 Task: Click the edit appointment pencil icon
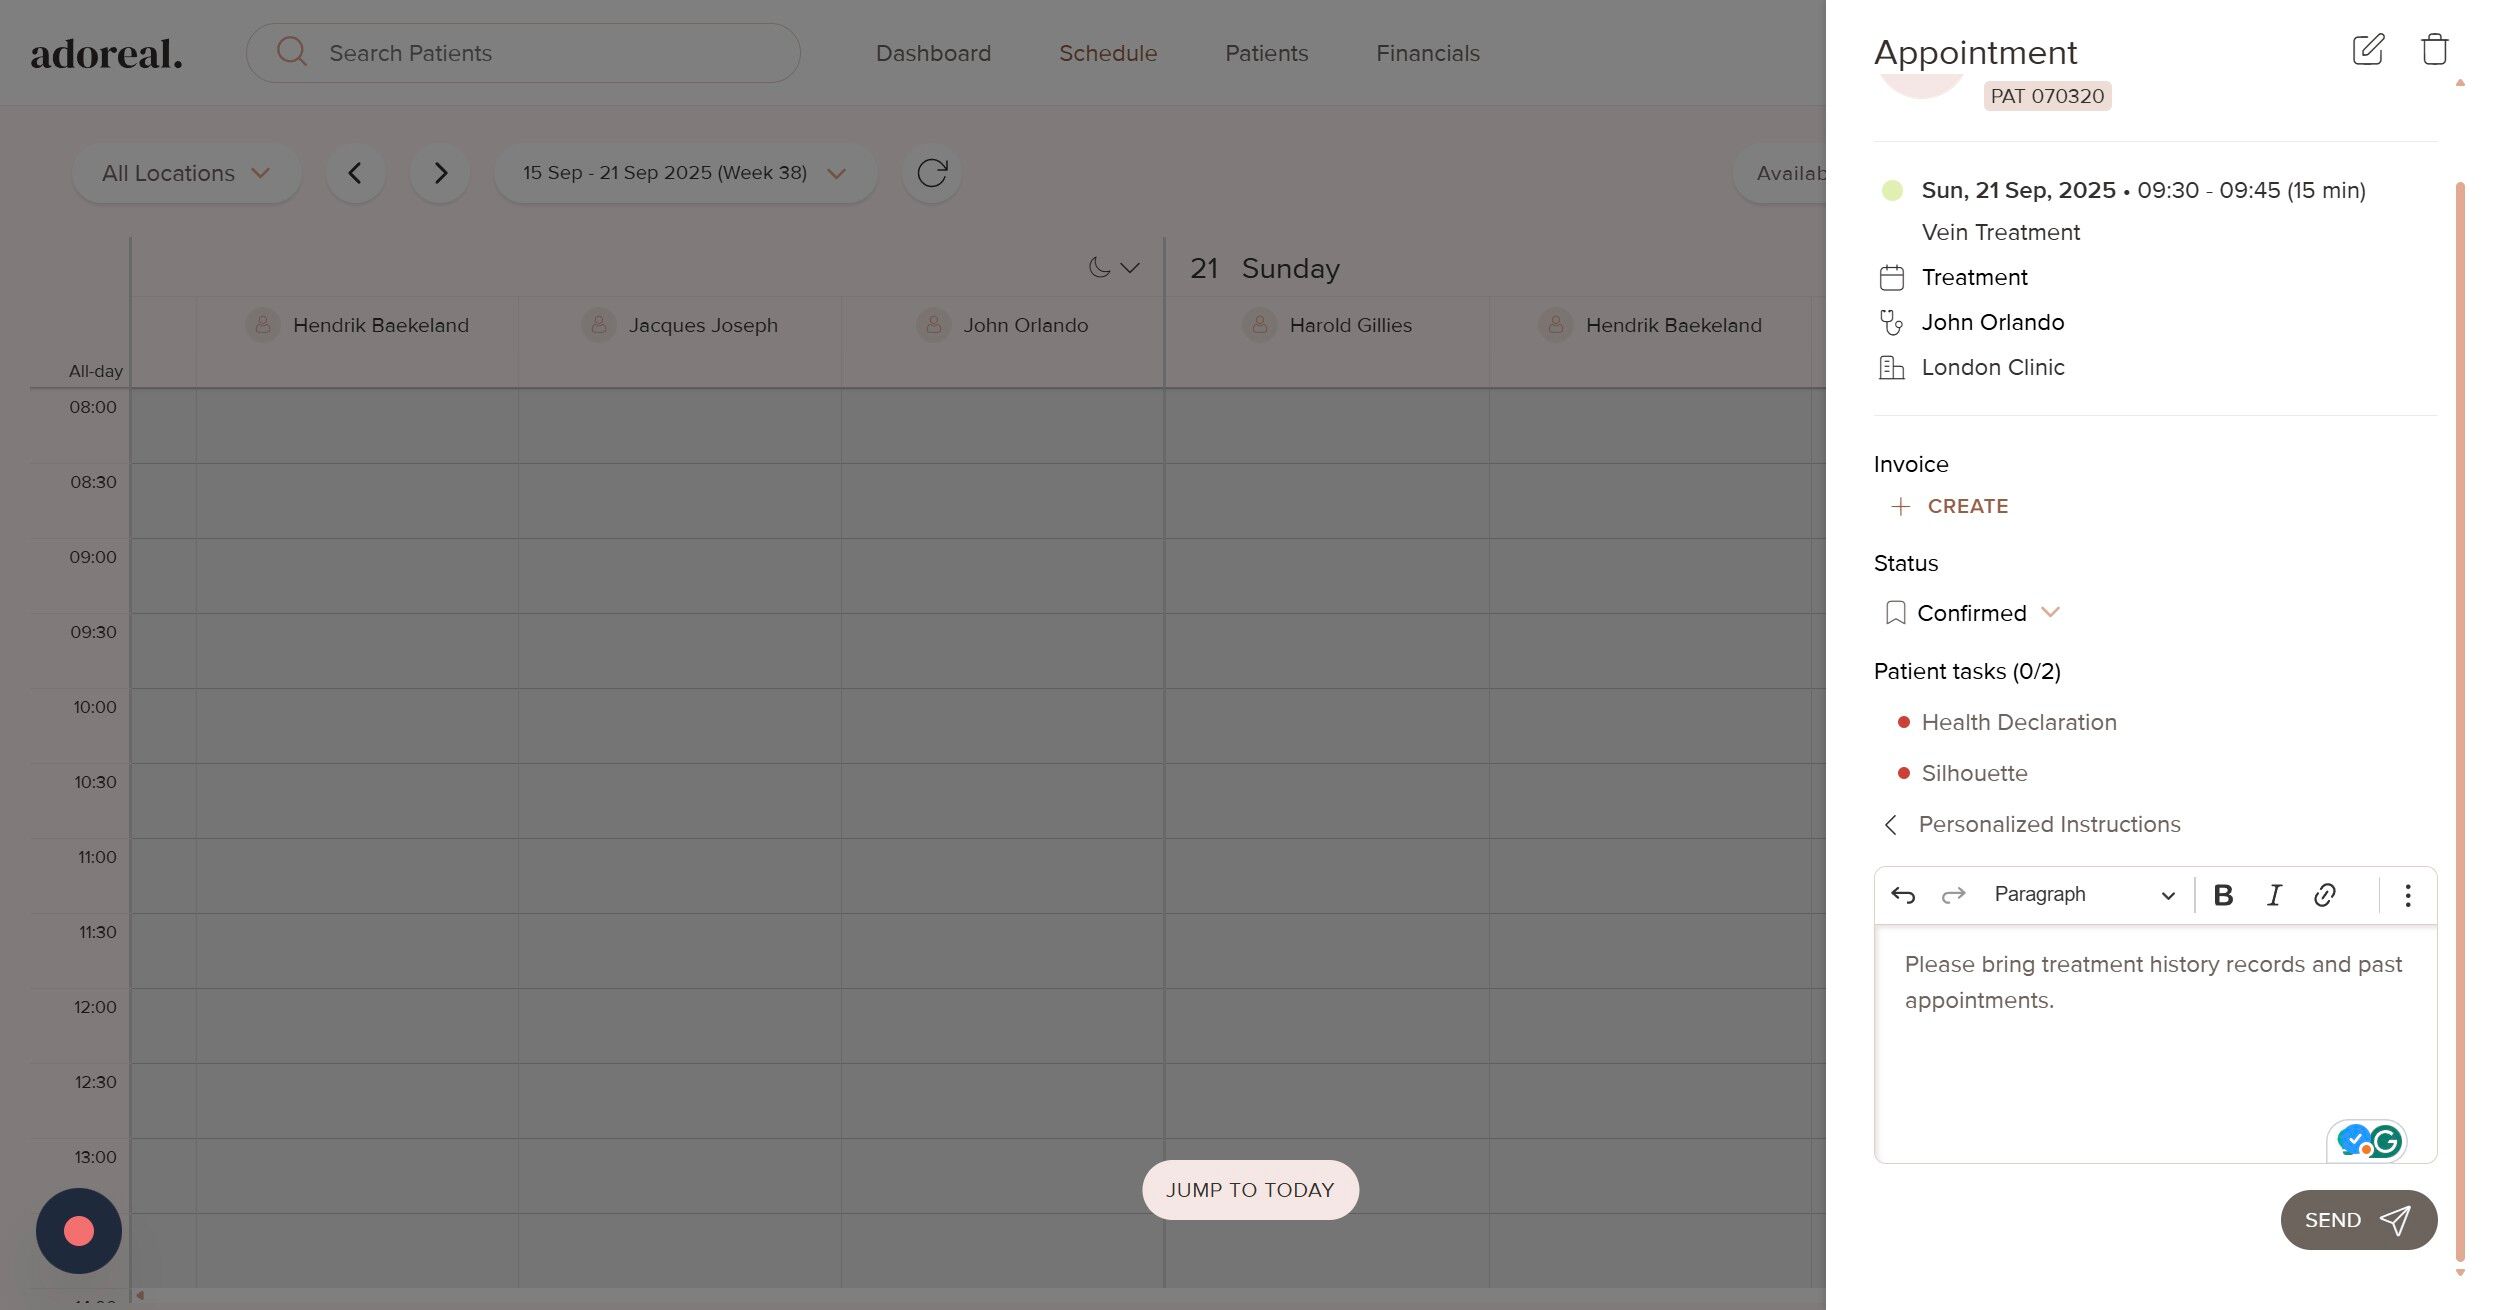coord(2367,49)
